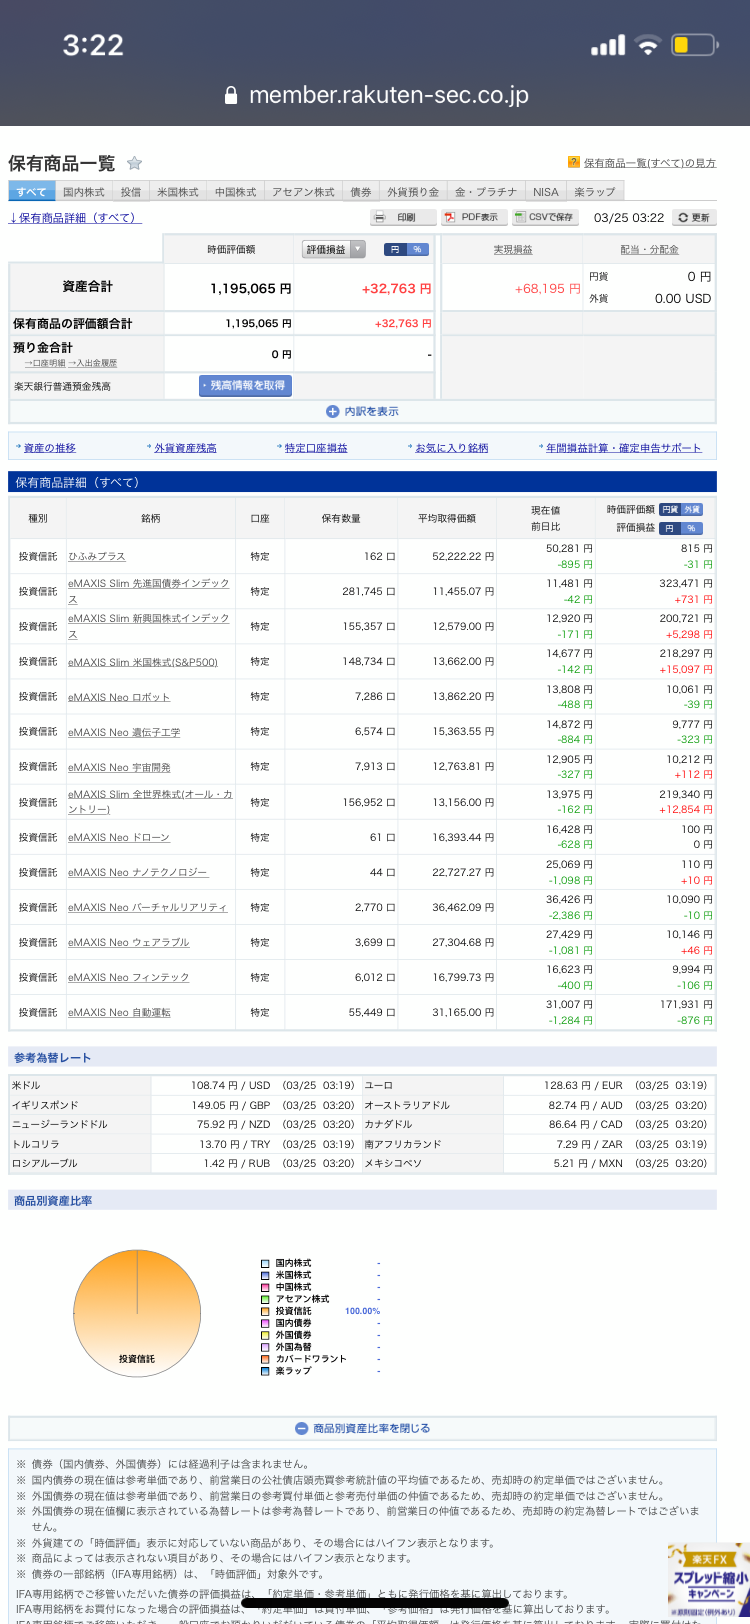Open eMAXIS Slim 新興国株式インデックス link
Viewport: 750px width, 1624px height.
click(149, 626)
